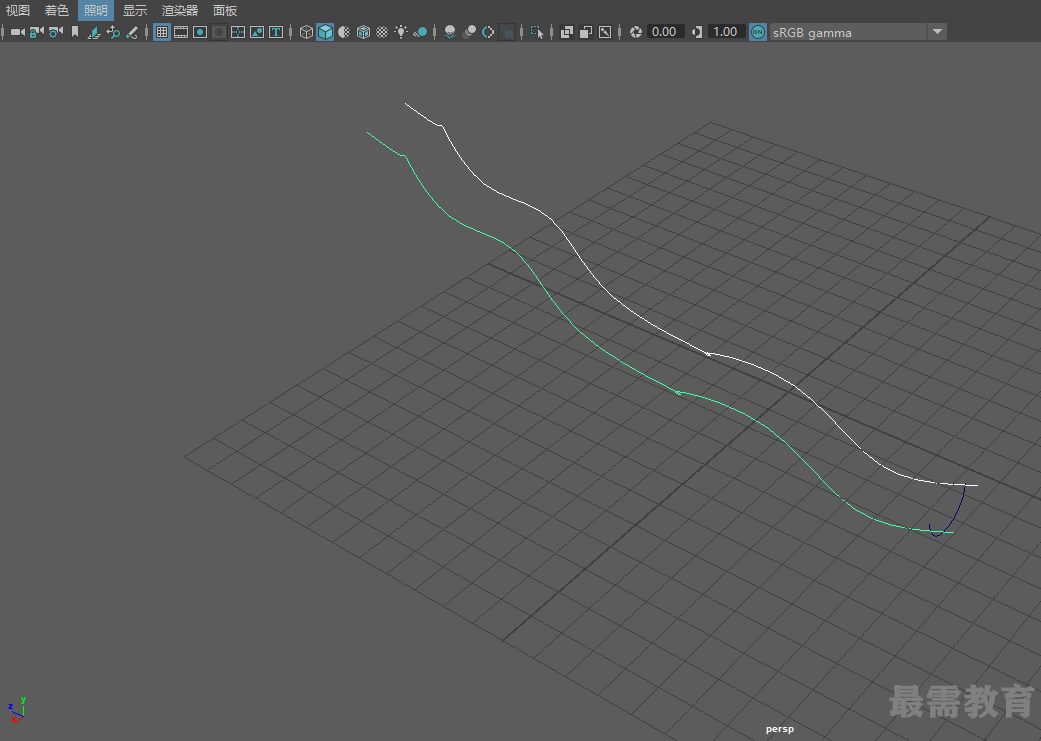Viewport: 1041px width, 741px height.
Task: Toggle the Shadows icon
Action: (420, 32)
